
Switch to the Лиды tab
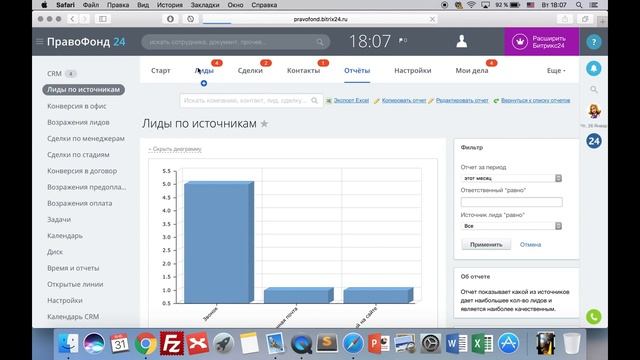(204, 71)
